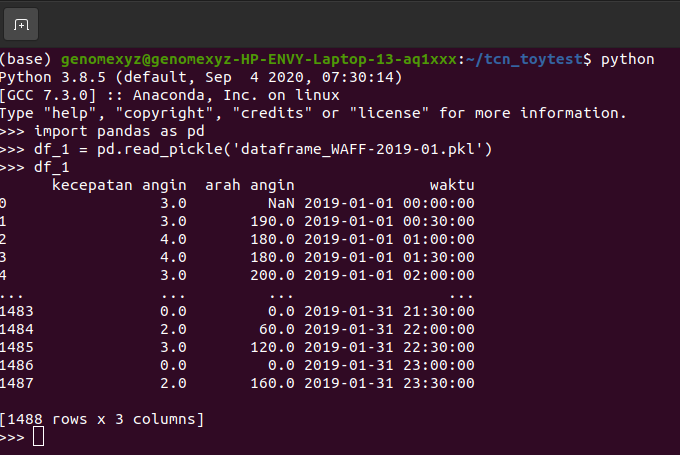
Task: Click the 'Python 3.8.5' version text
Action: [x=52, y=77]
